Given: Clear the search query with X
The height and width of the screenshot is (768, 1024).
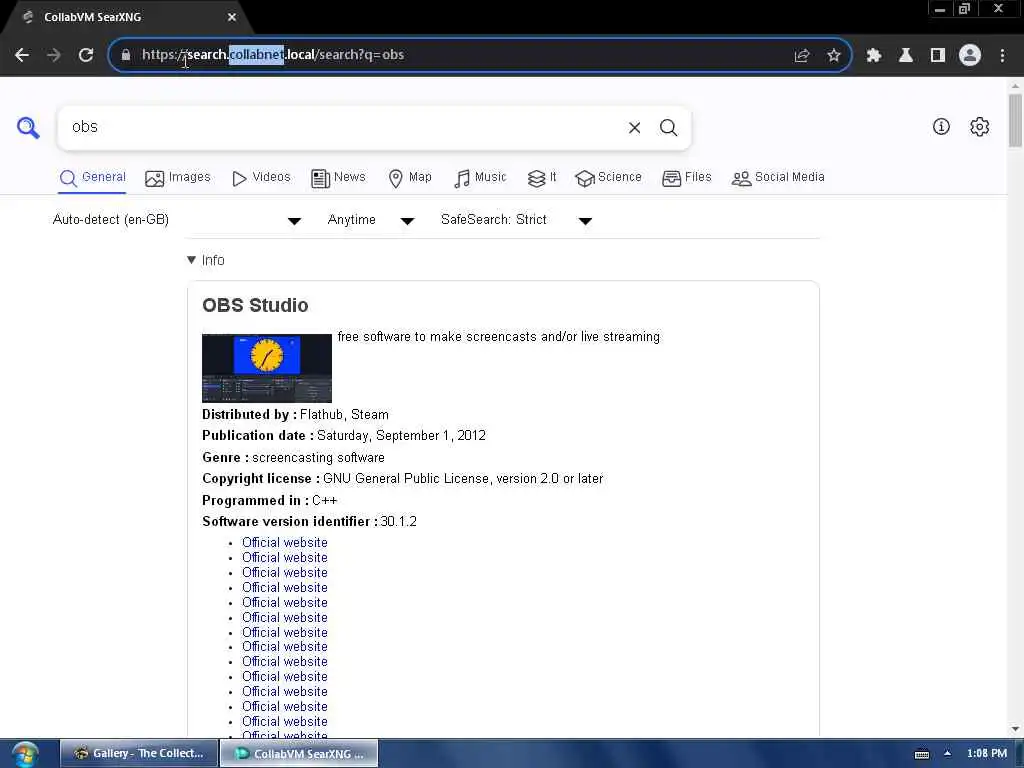Looking at the screenshot, I should (x=634, y=127).
